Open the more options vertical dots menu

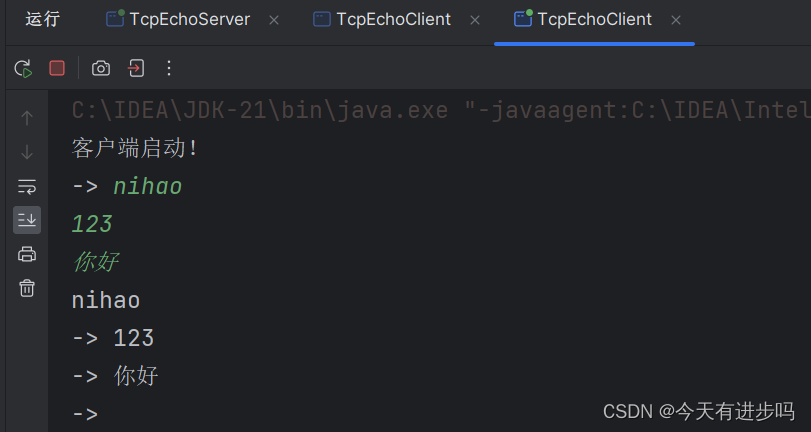point(168,68)
